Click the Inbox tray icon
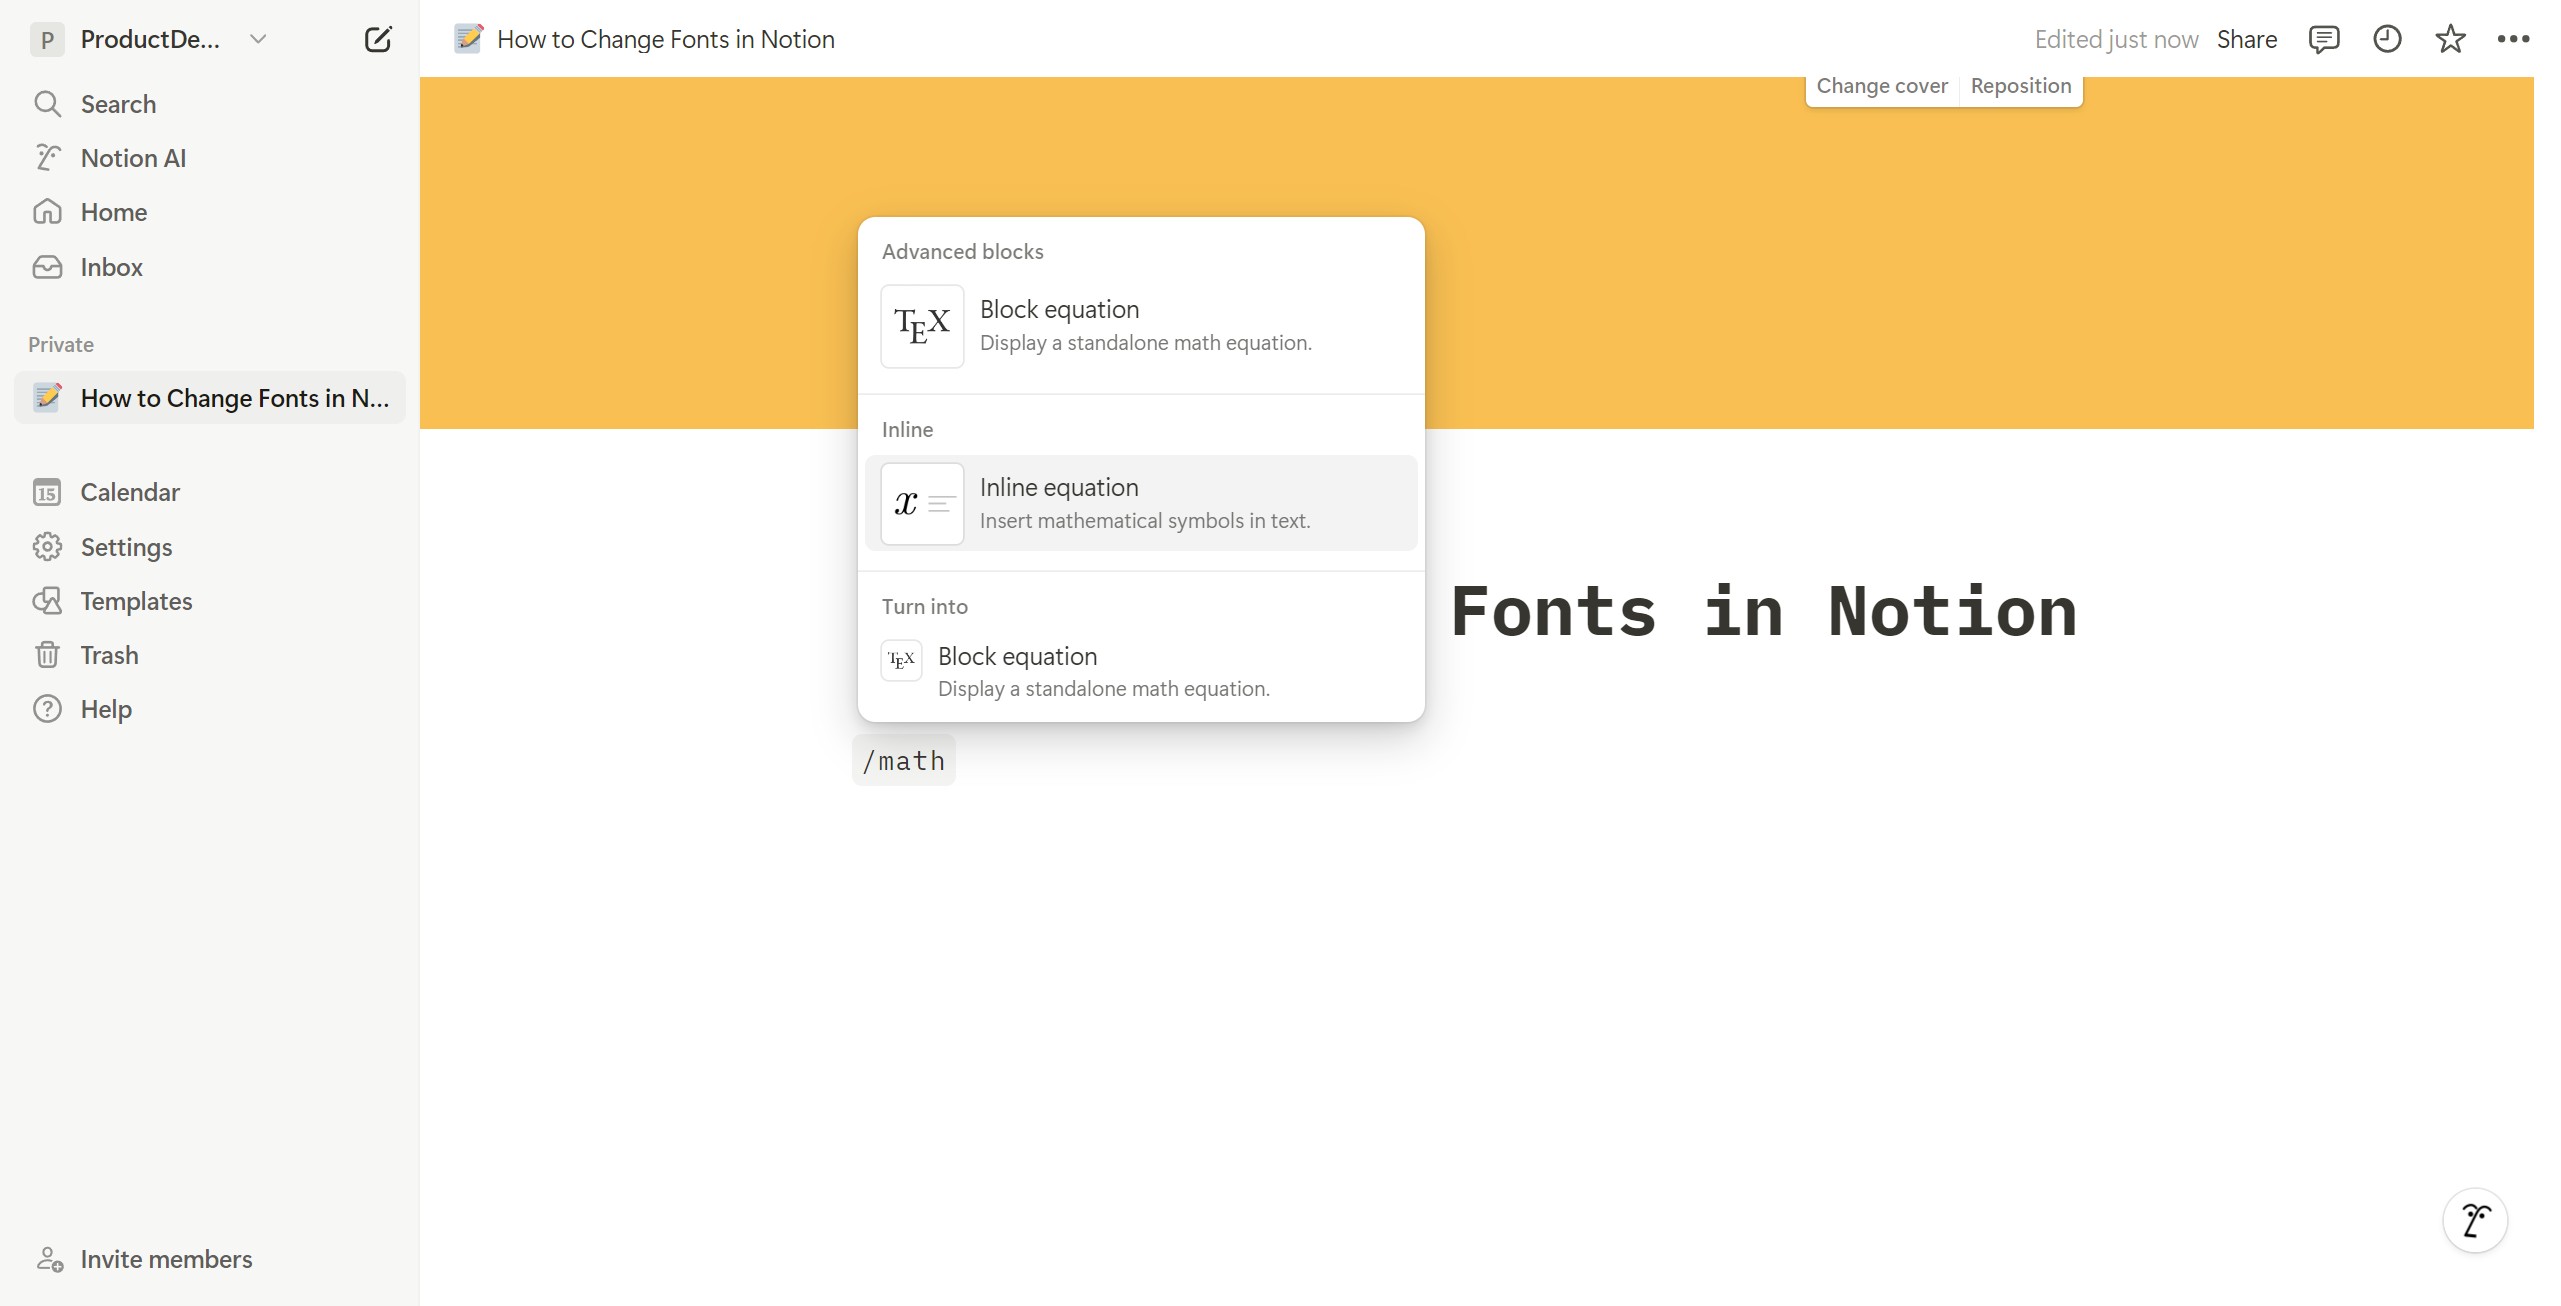The width and height of the screenshot is (2561, 1306). 47,267
